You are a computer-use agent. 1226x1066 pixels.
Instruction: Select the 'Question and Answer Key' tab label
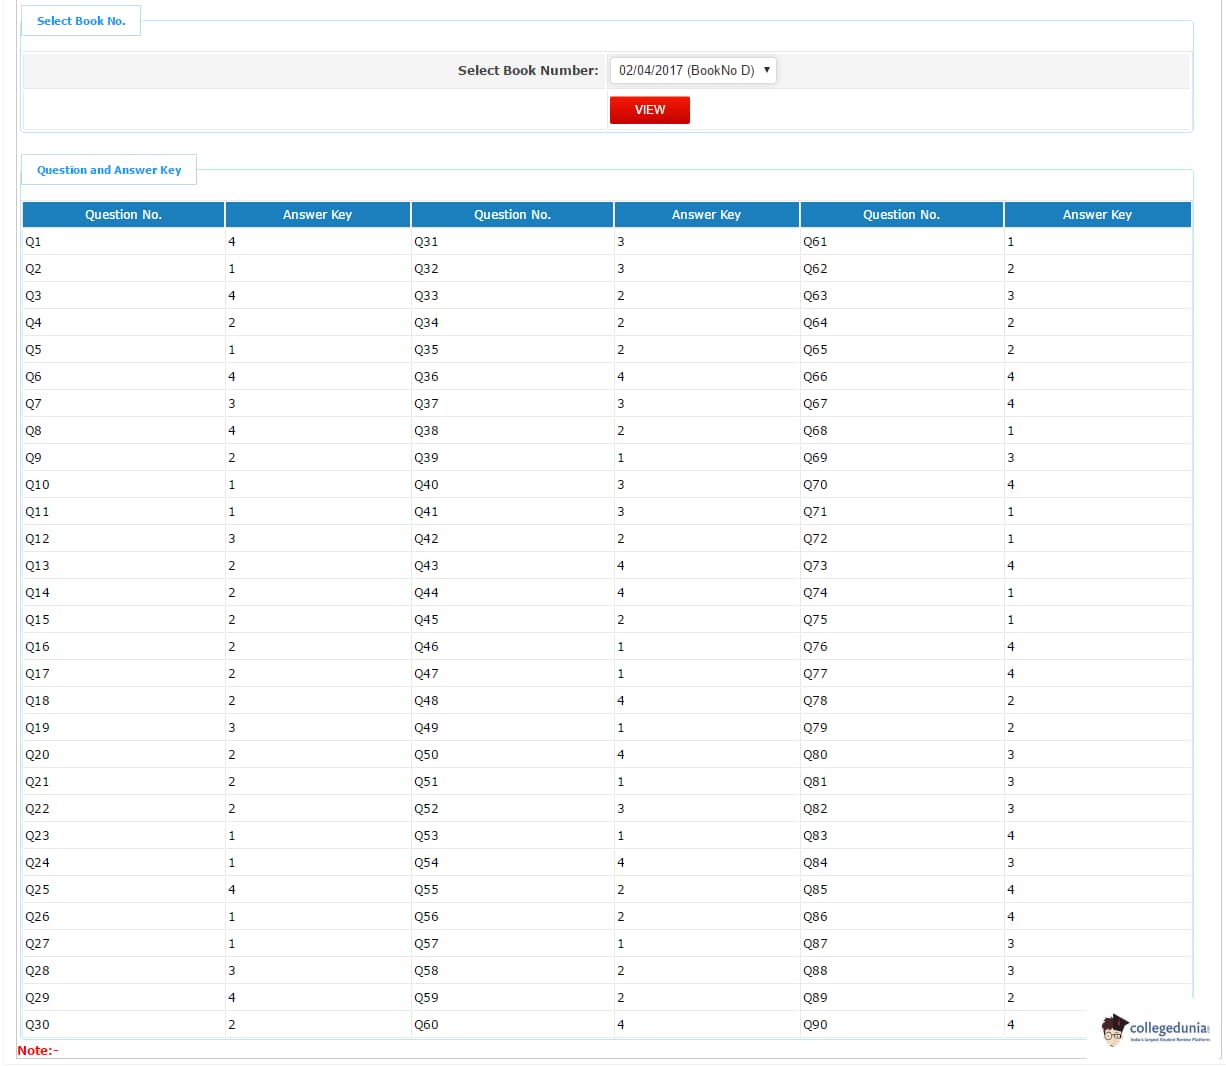coord(109,170)
